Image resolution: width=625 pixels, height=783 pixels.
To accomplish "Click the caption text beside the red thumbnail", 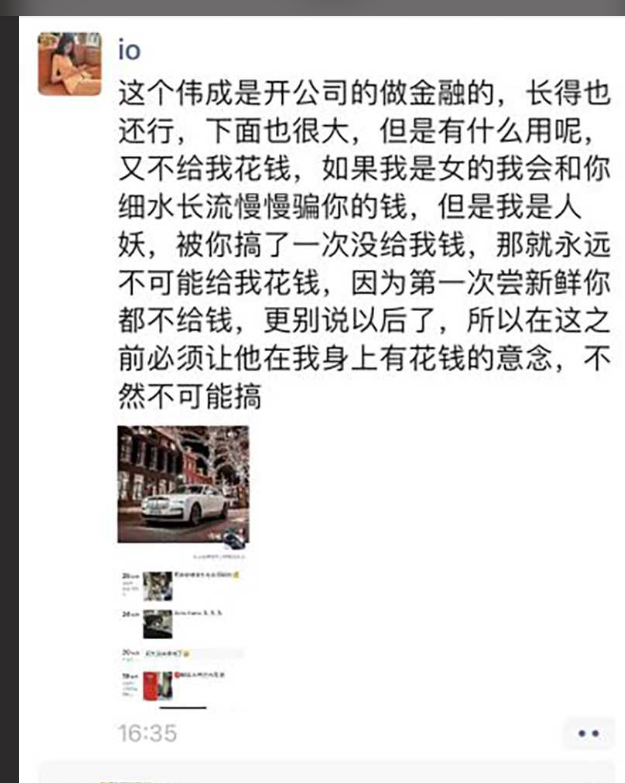I will click(x=200, y=675).
